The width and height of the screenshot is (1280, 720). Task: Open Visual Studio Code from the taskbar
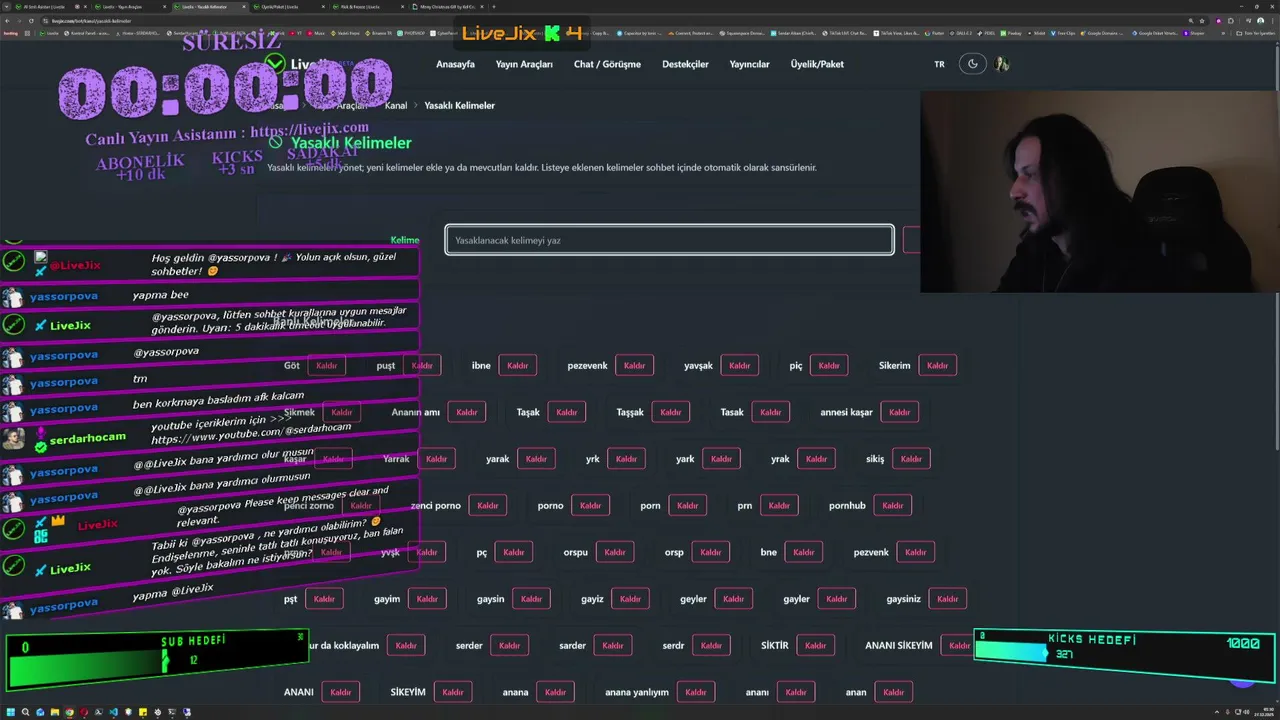pos(114,713)
